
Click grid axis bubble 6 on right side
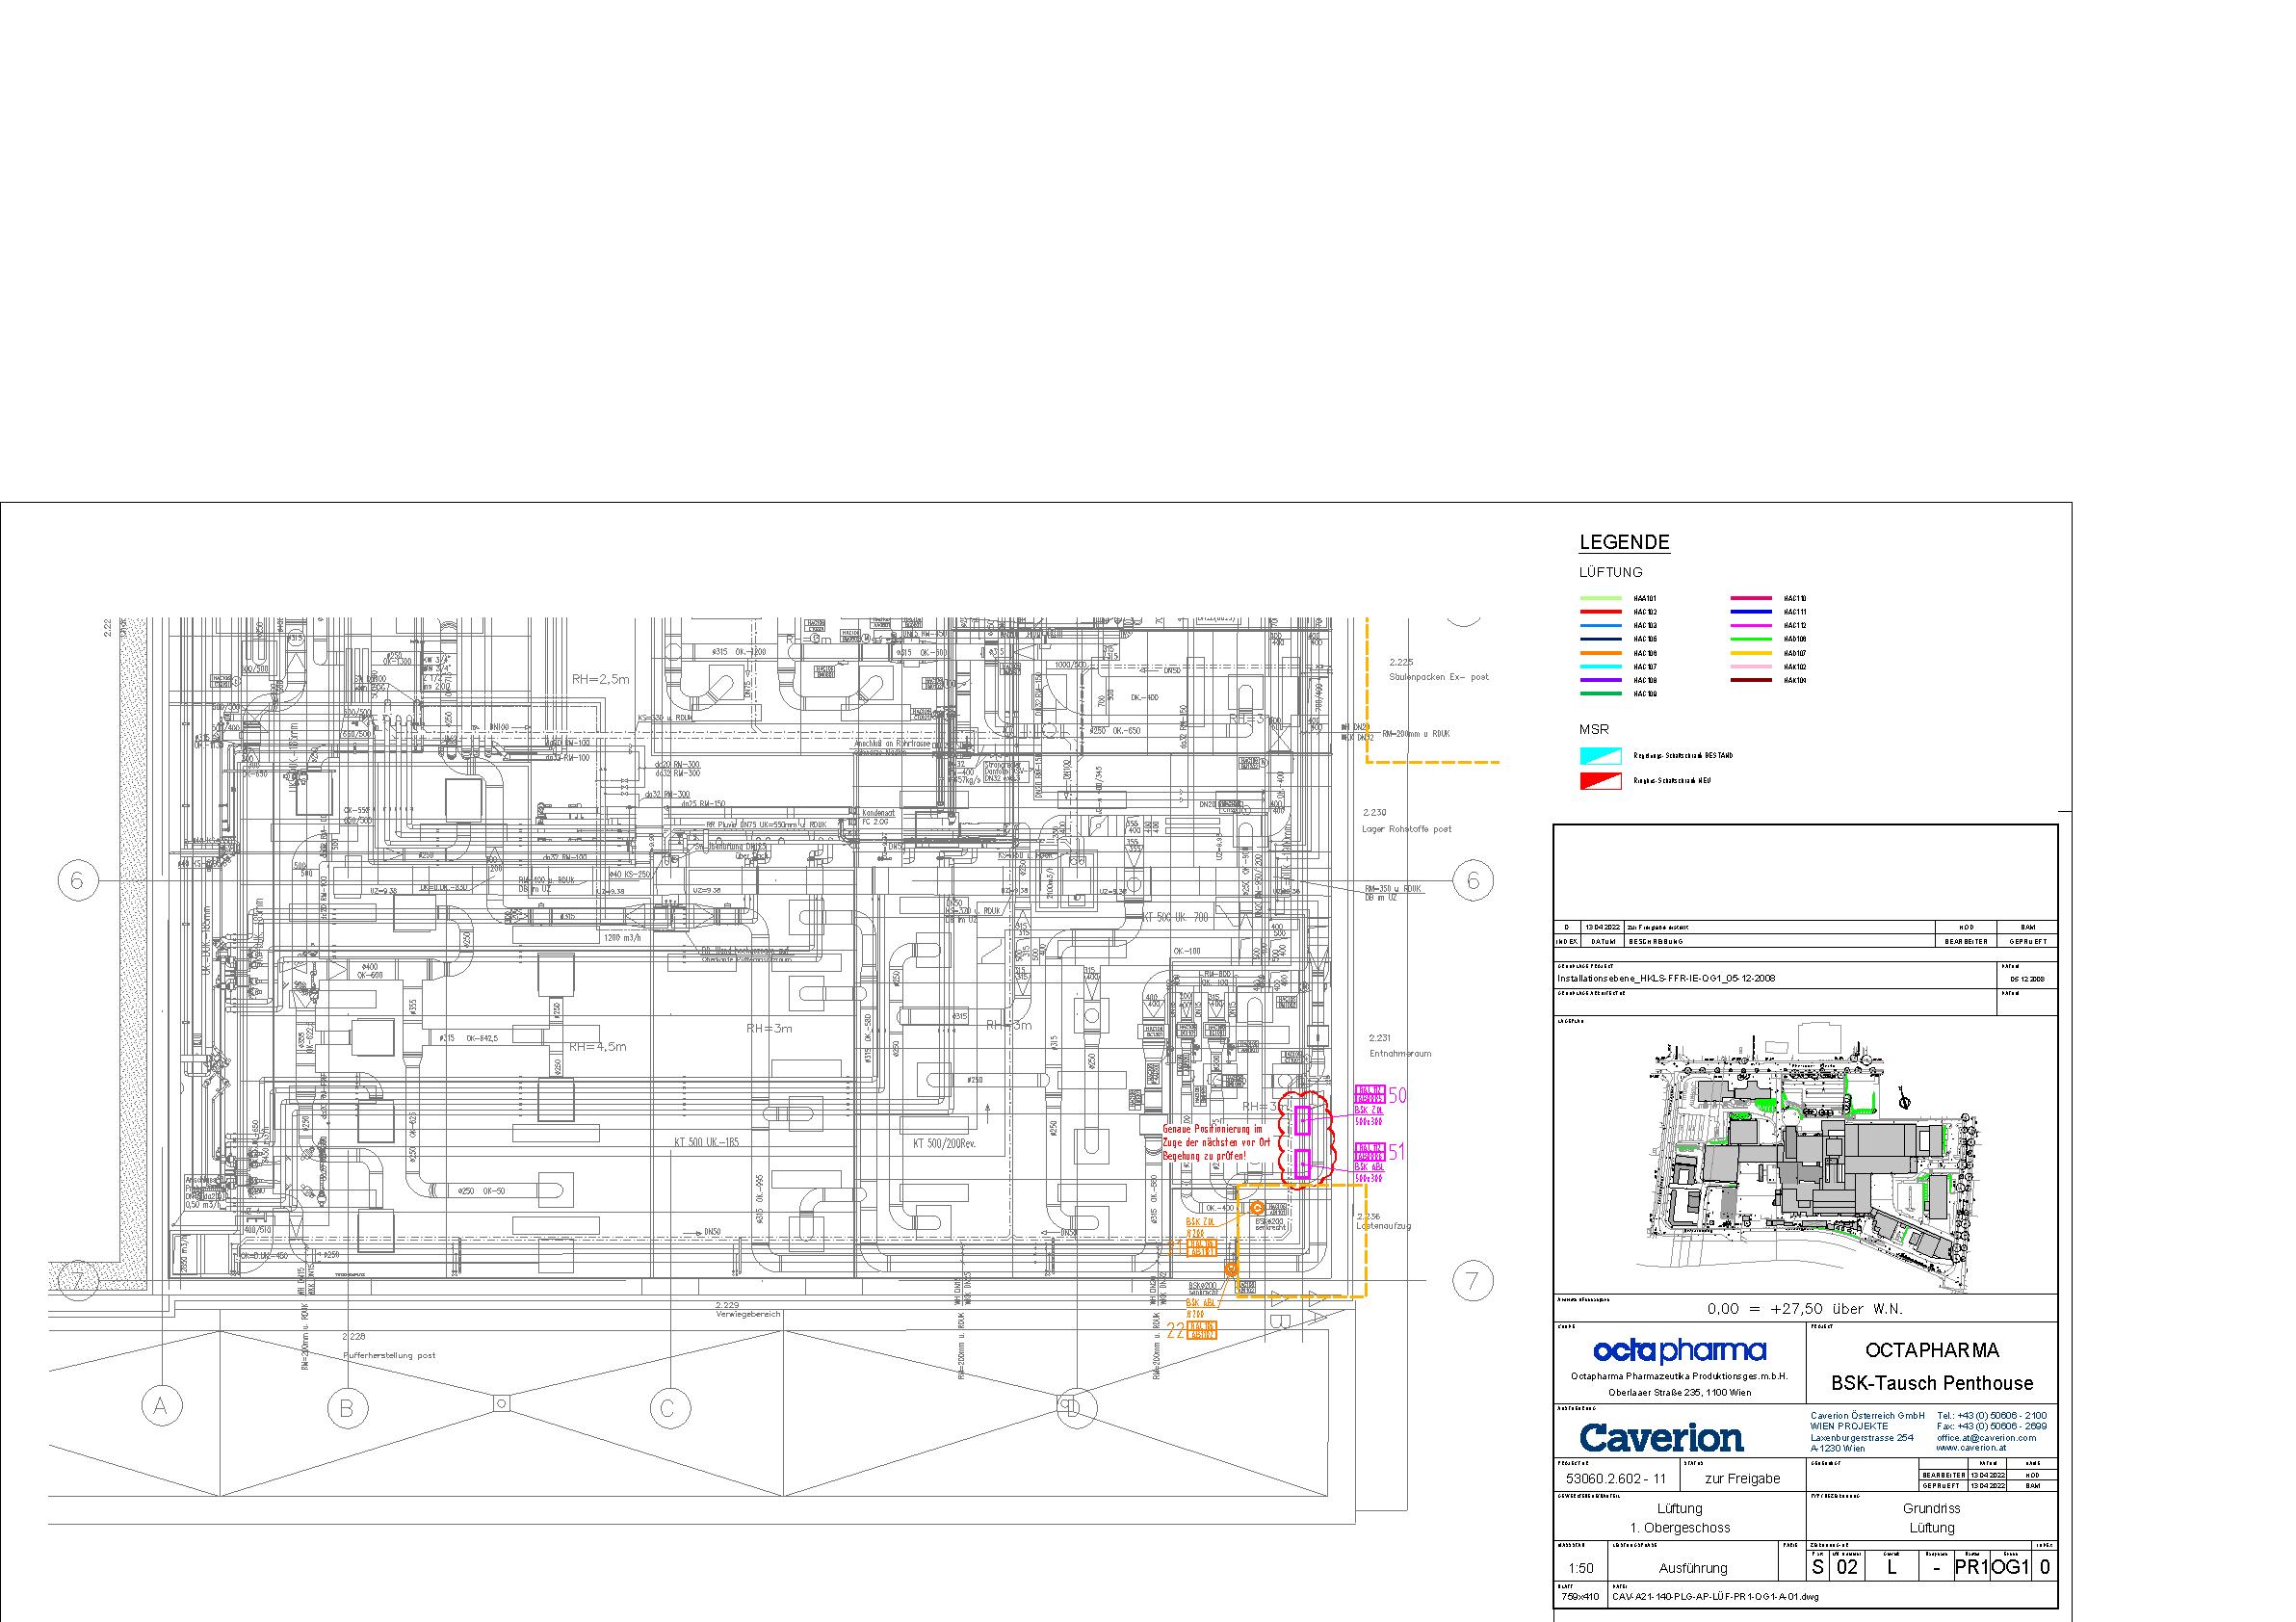[1472, 881]
